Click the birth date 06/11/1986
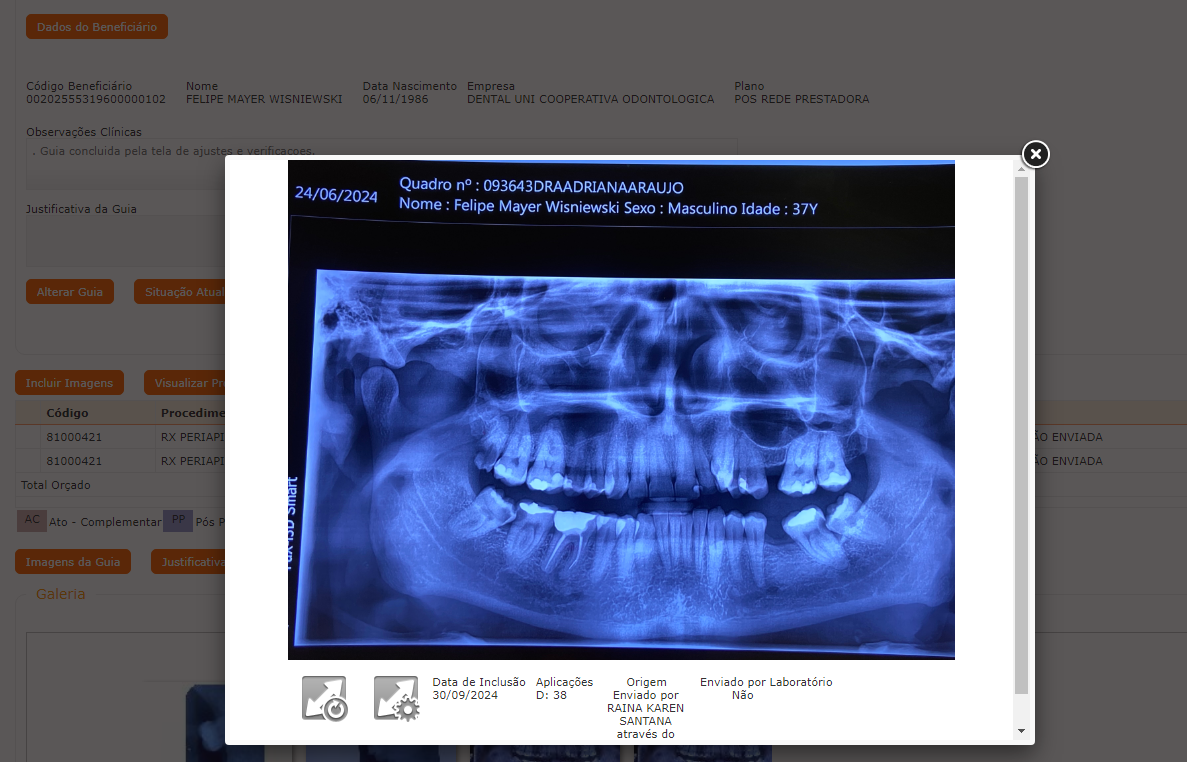 point(395,99)
